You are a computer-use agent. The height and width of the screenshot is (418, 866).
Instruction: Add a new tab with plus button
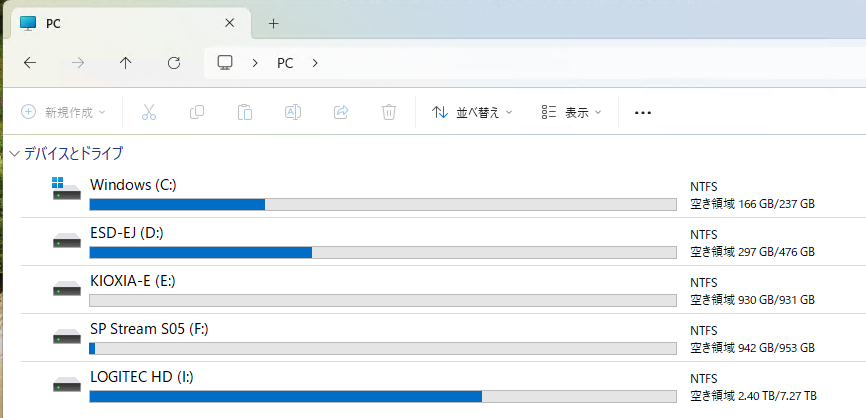point(273,23)
